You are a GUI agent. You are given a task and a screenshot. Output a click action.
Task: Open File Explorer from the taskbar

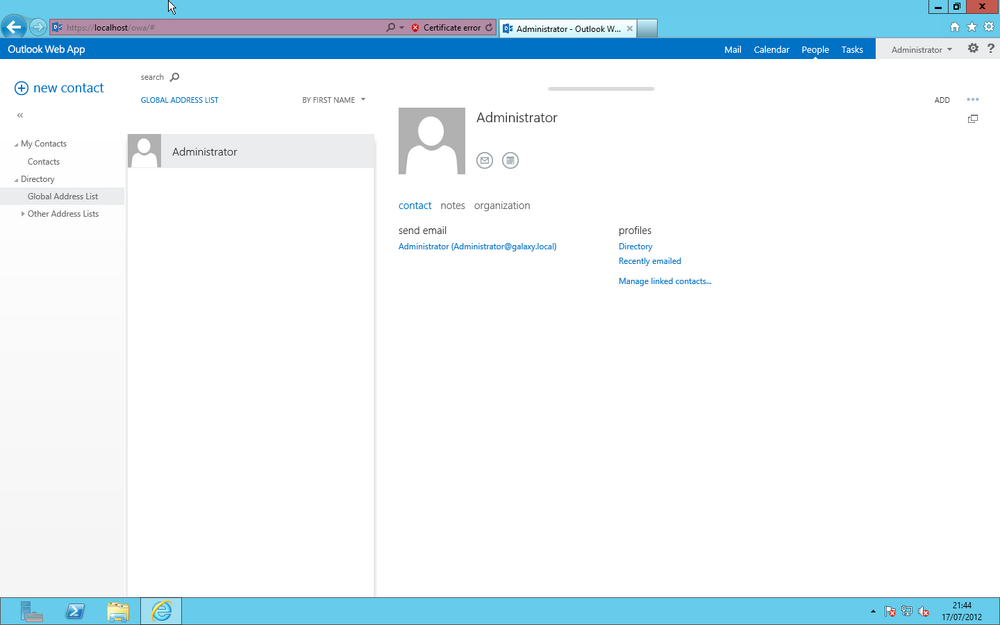tap(118, 611)
